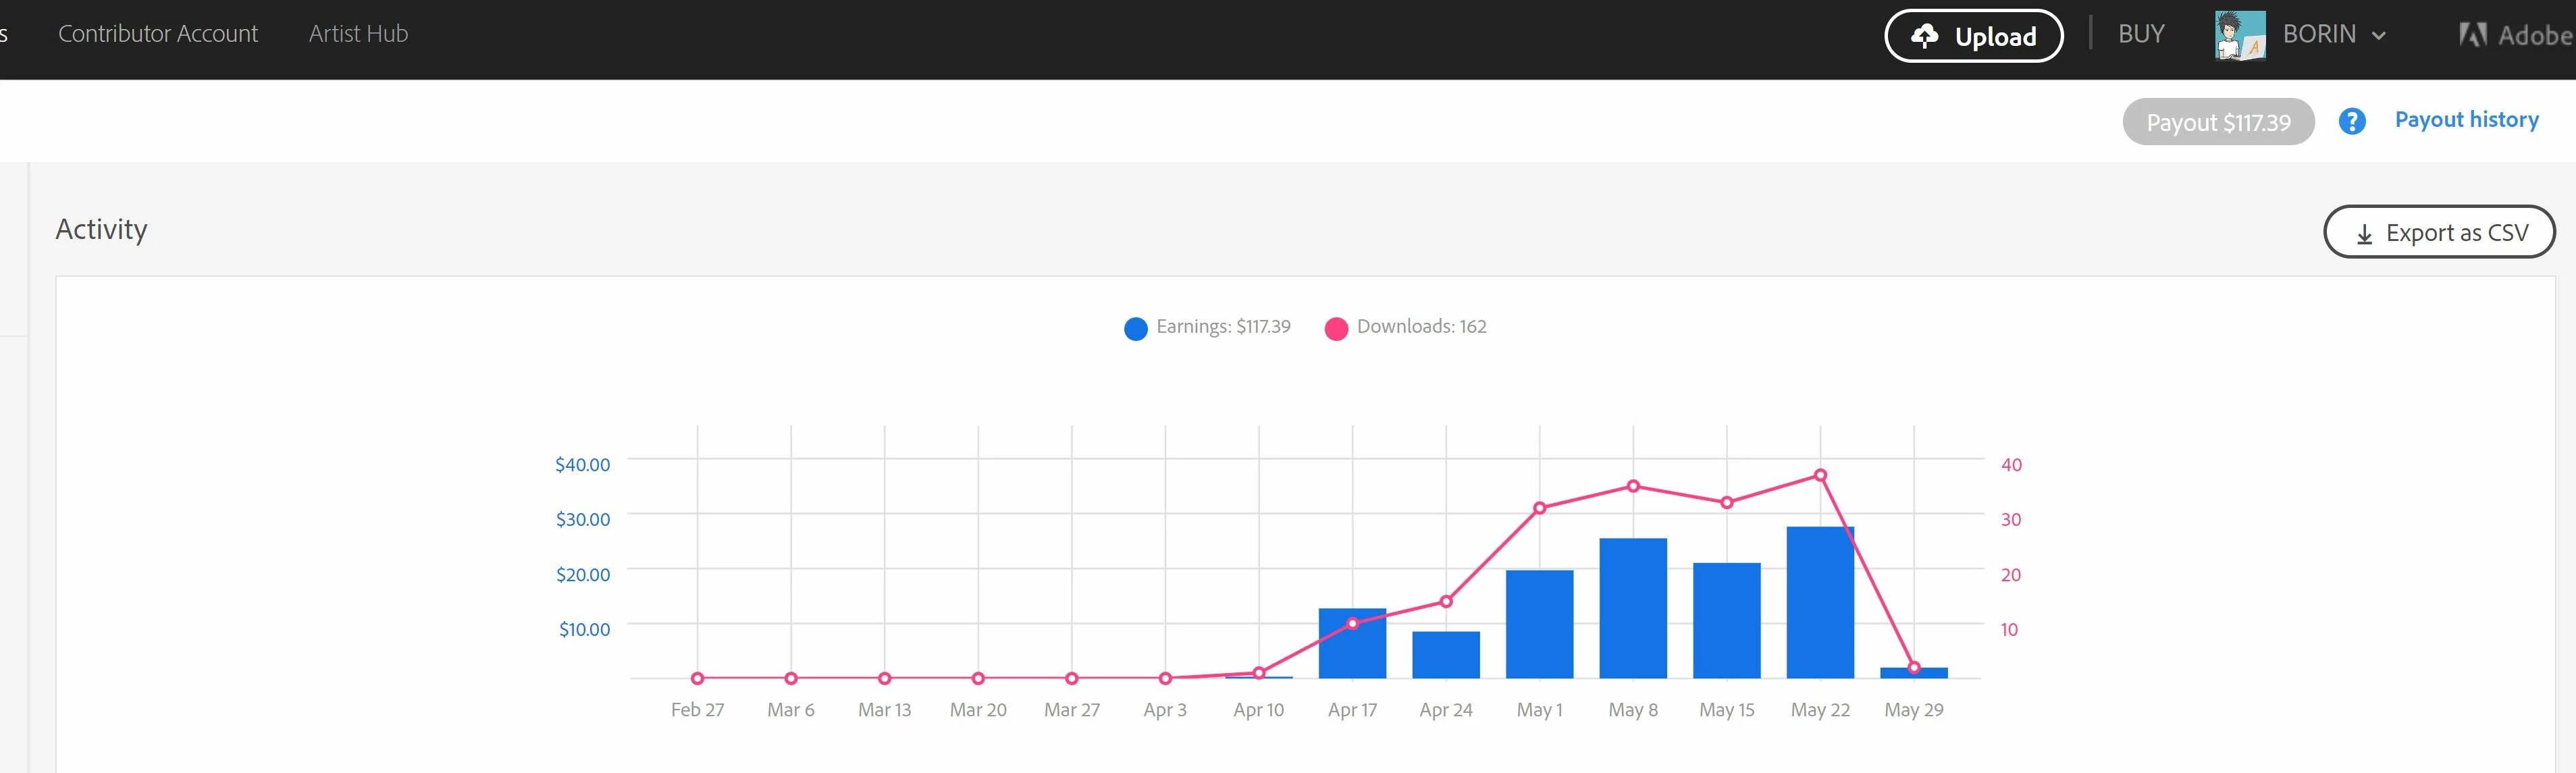Image resolution: width=2576 pixels, height=773 pixels.
Task: Click the BORIN profile avatar
Action: point(2239,35)
